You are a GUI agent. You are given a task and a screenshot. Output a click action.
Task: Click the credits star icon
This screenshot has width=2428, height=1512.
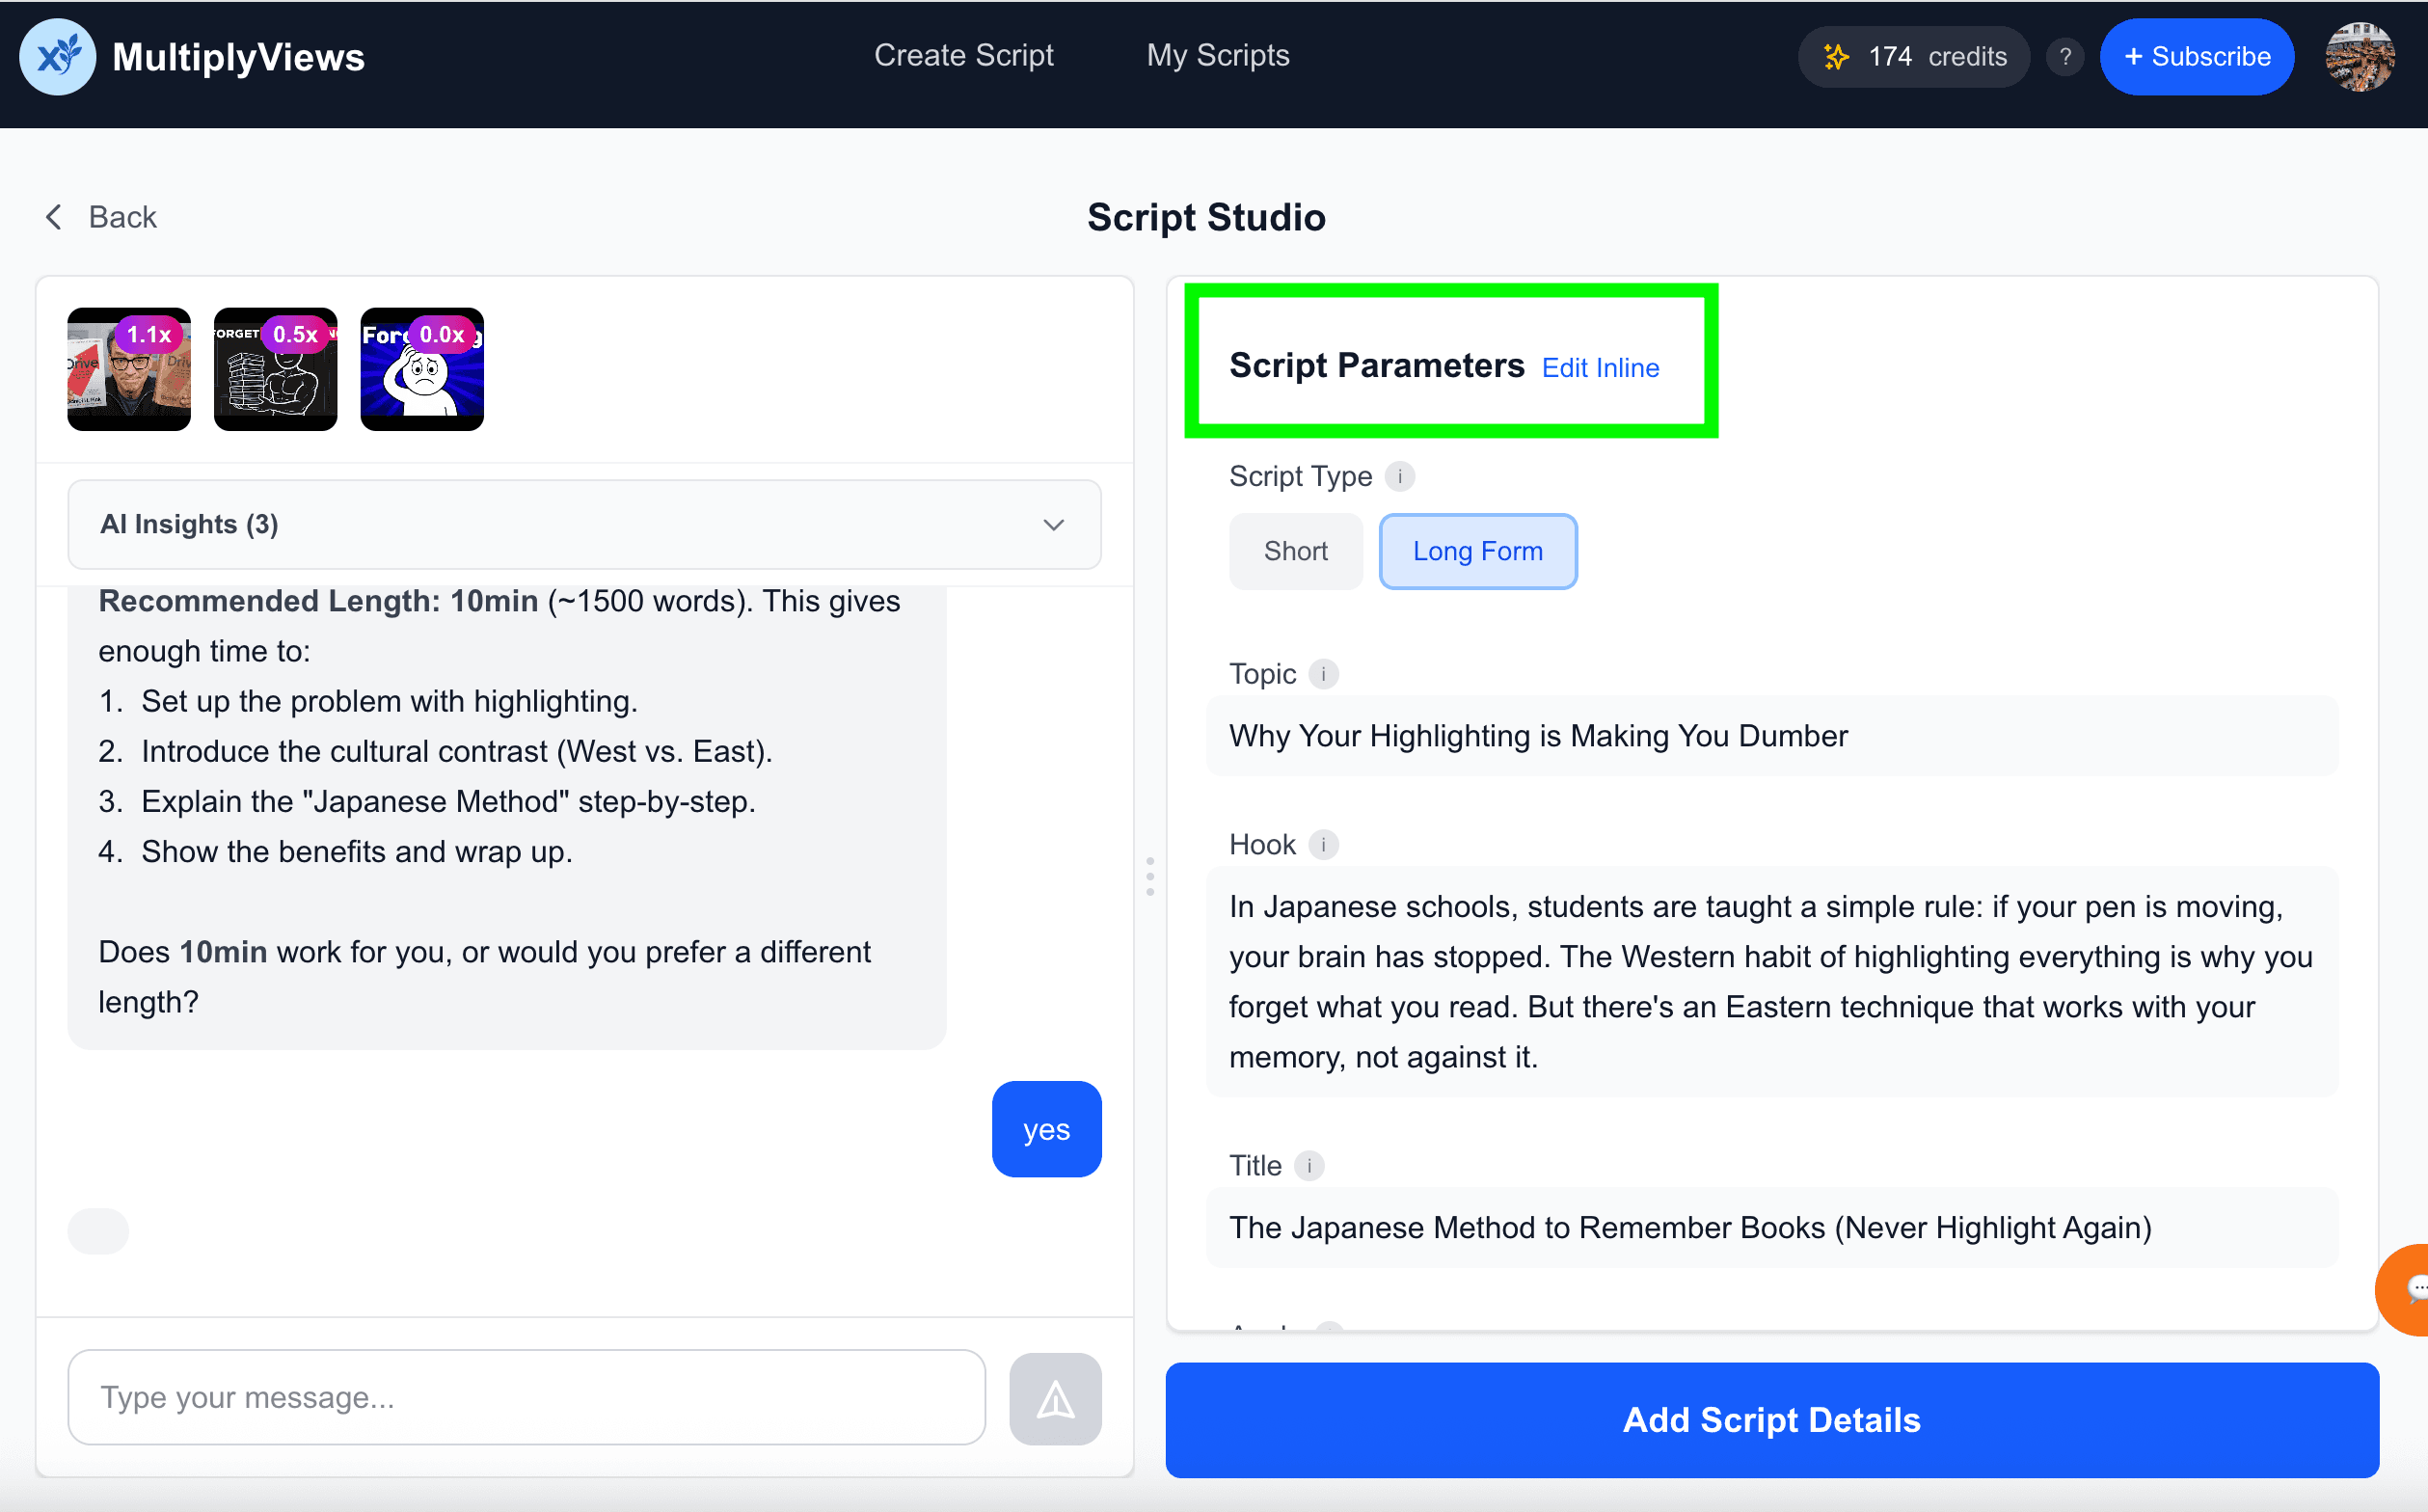coord(1836,57)
